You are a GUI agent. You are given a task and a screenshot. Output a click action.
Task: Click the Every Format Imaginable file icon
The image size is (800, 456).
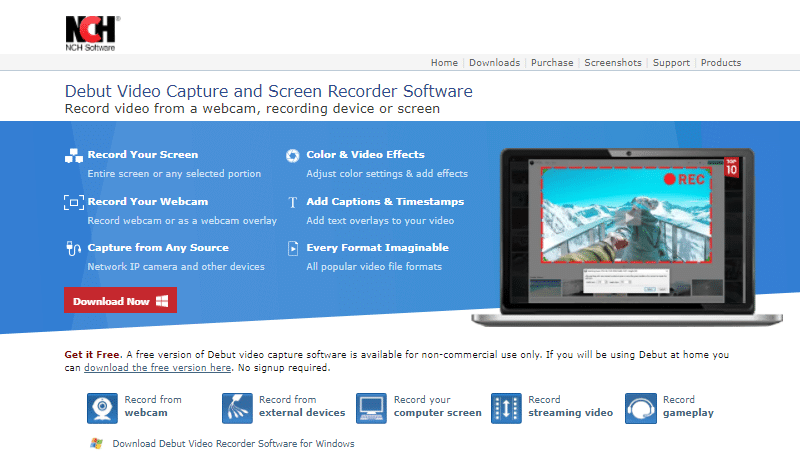coord(293,248)
